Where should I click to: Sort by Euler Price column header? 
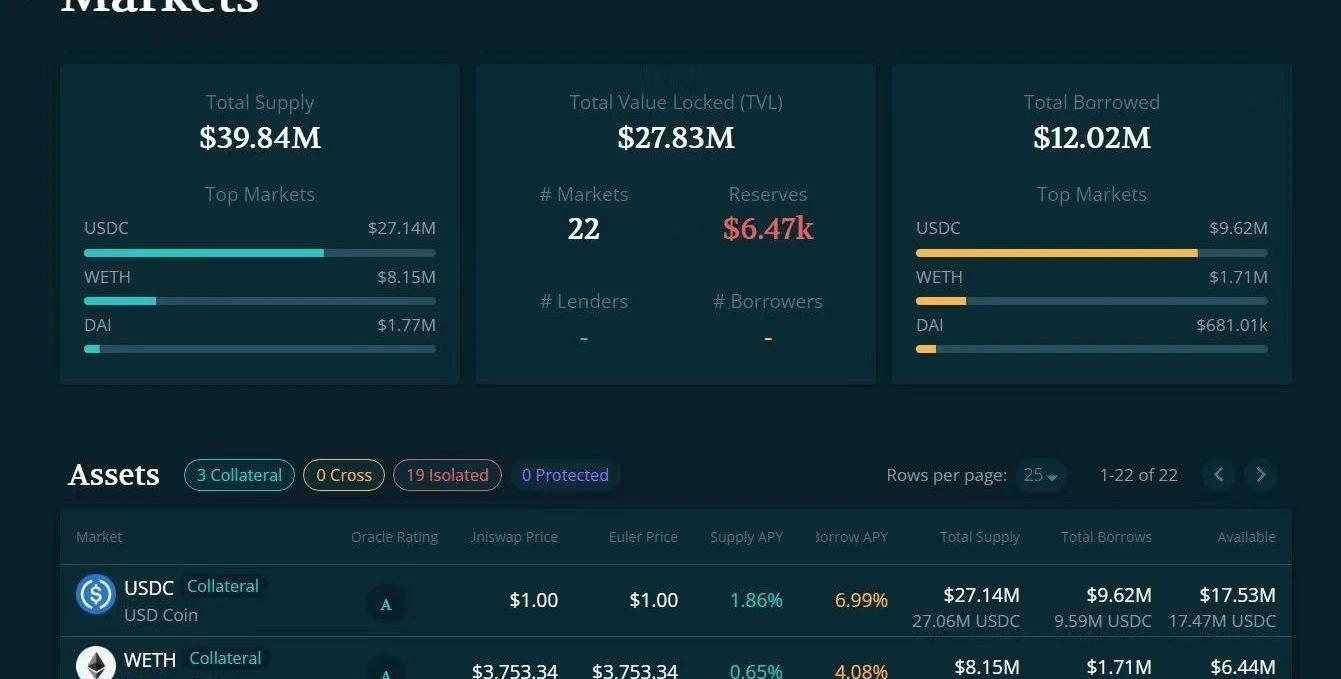(643, 537)
